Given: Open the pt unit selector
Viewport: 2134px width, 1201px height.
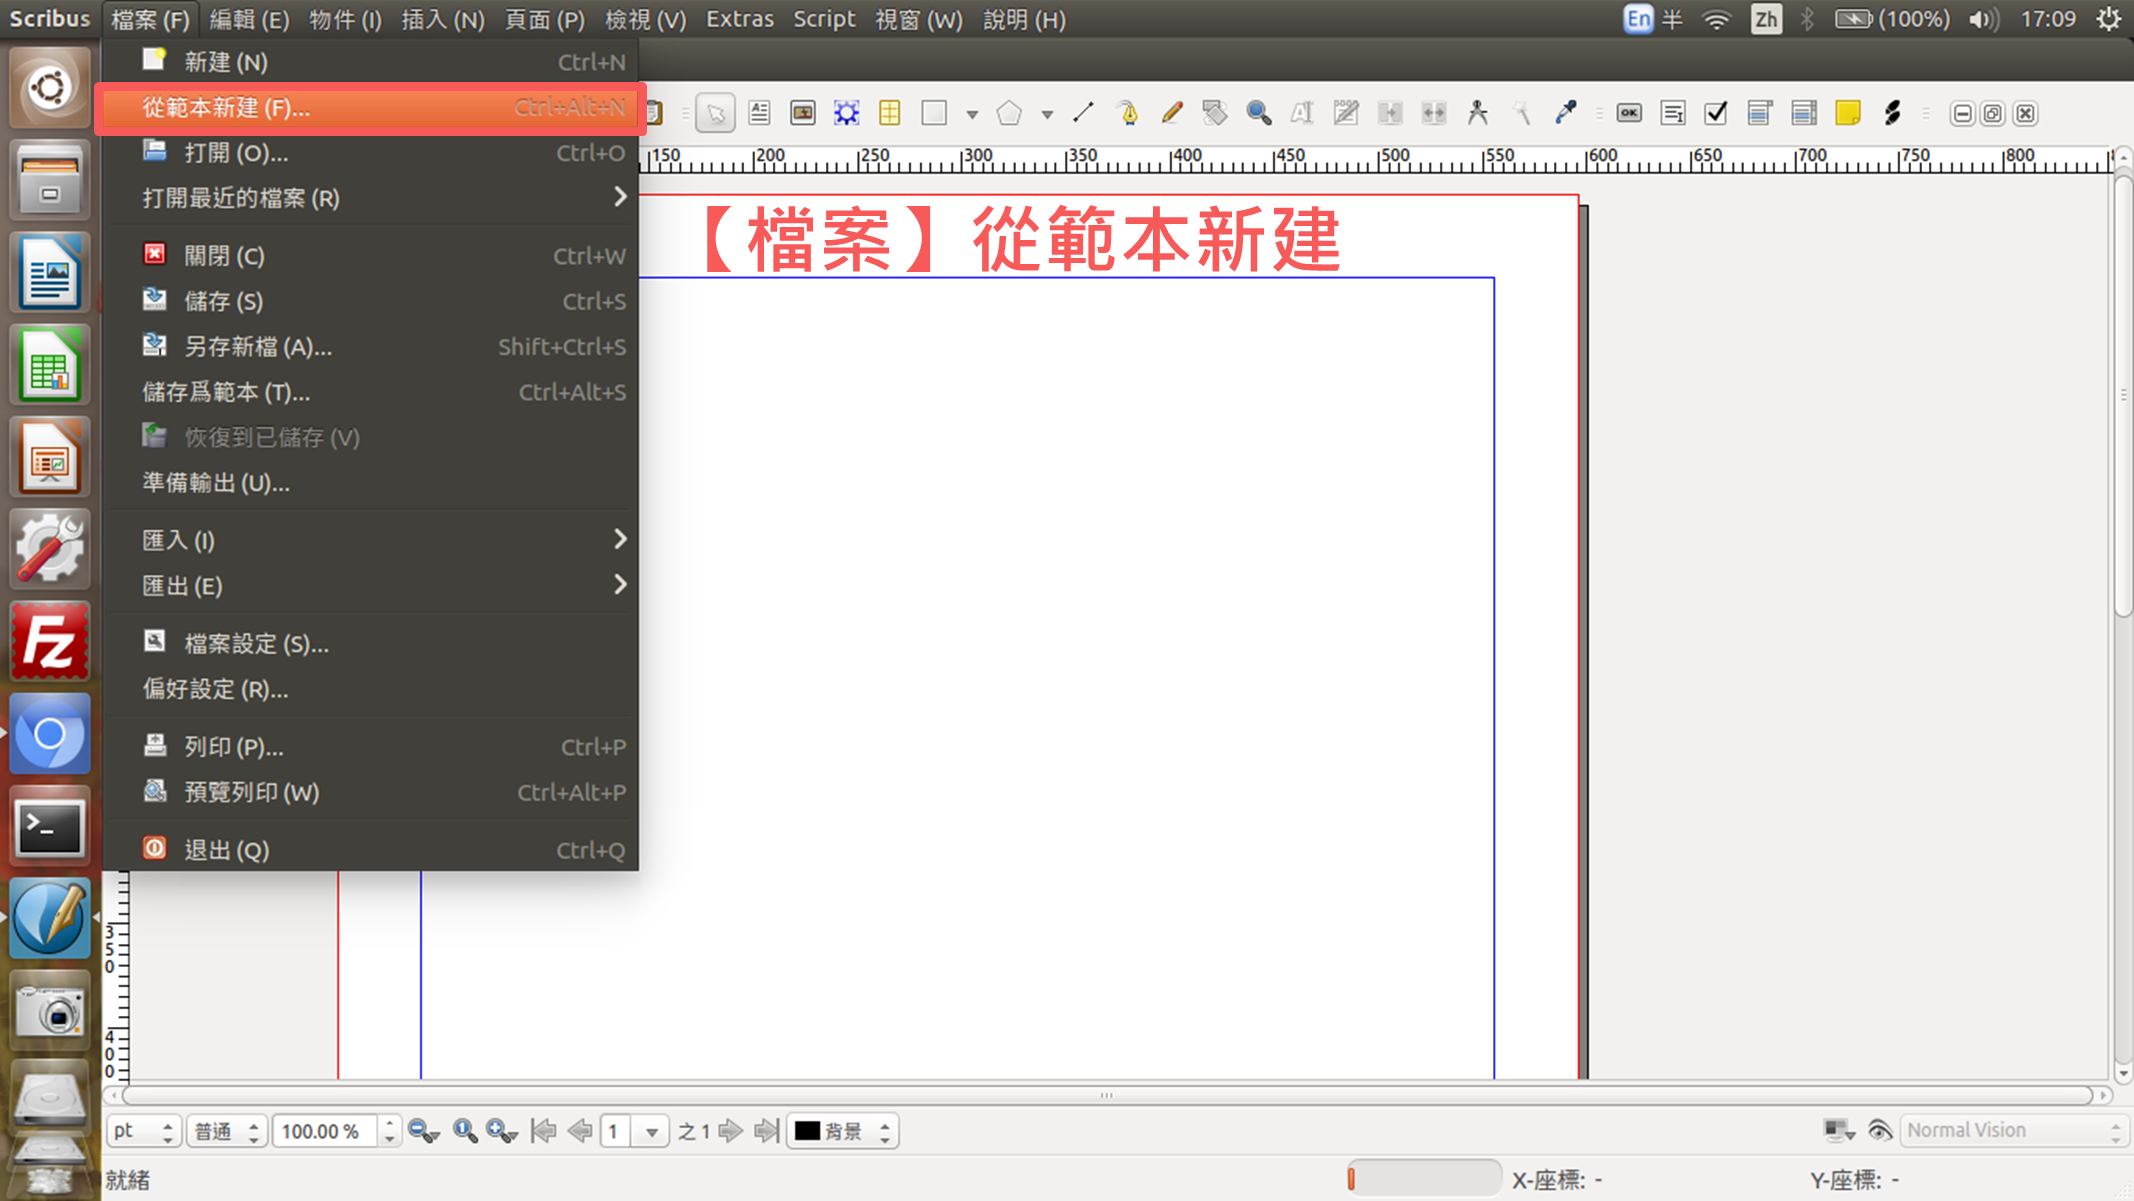Looking at the screenshot, I should [x=143, y=1131].
